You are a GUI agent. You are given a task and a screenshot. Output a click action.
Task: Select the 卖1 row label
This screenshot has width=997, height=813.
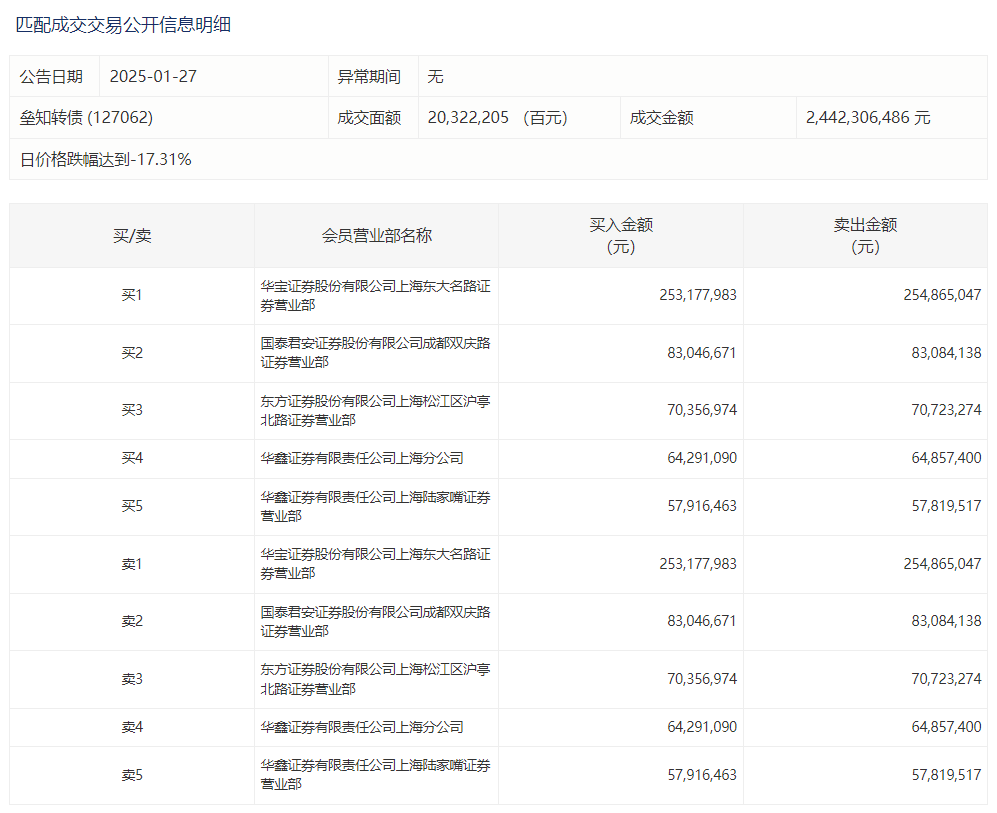[132, 564]
